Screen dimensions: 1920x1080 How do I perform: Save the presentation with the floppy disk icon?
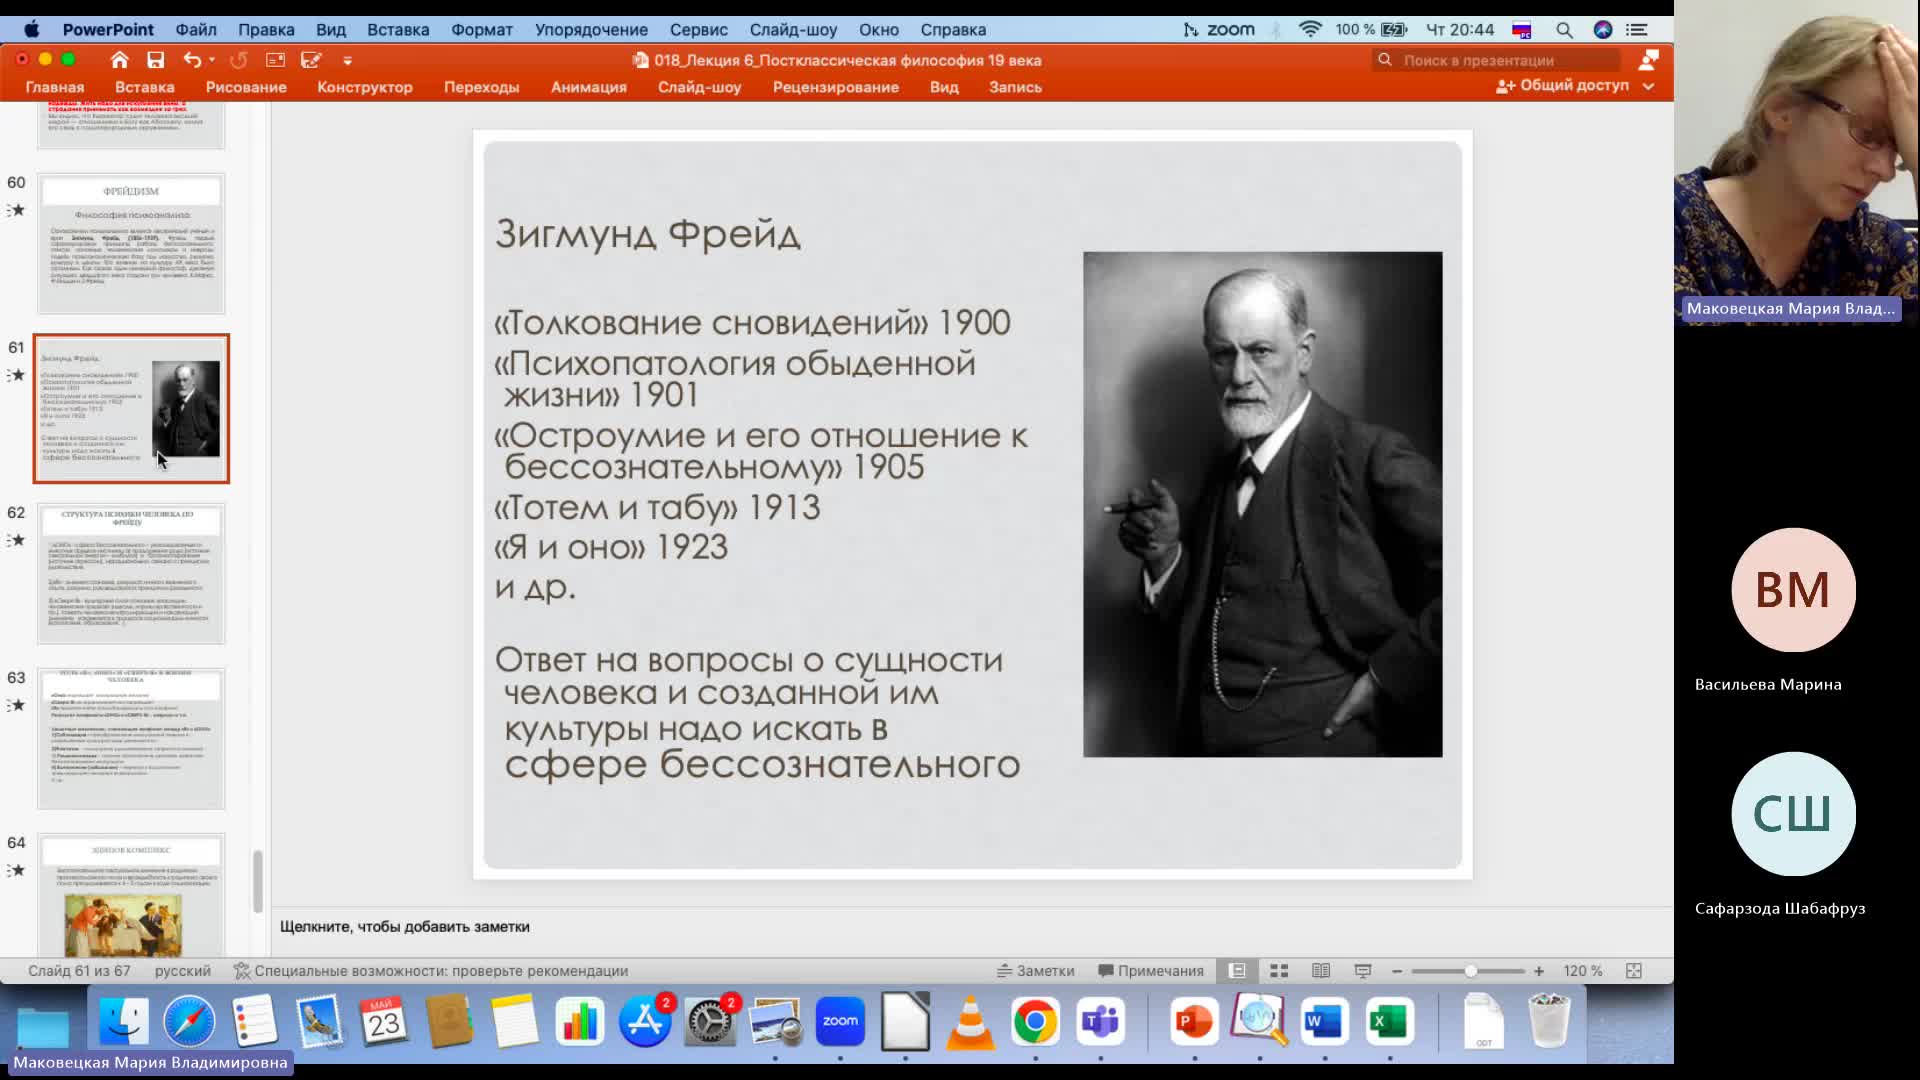point(155,60)
